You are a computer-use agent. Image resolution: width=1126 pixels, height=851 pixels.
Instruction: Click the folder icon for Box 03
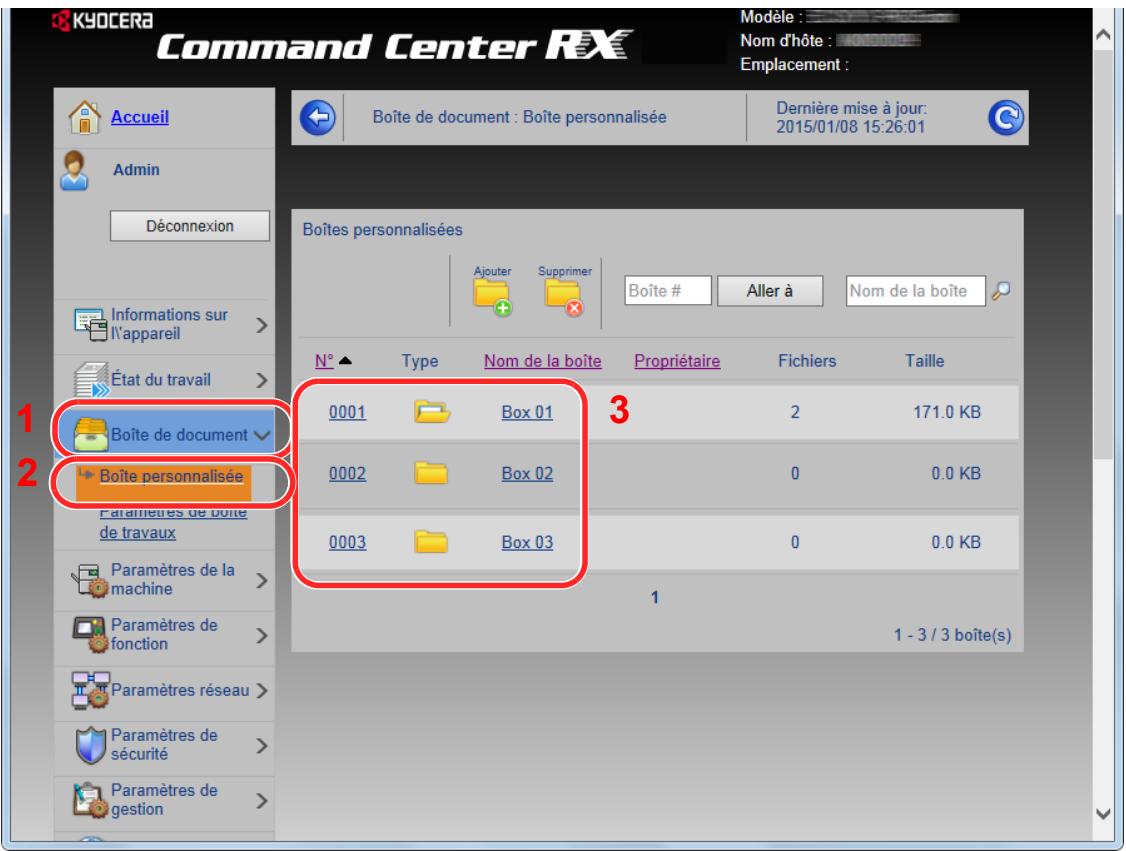[x=431, y=542]
